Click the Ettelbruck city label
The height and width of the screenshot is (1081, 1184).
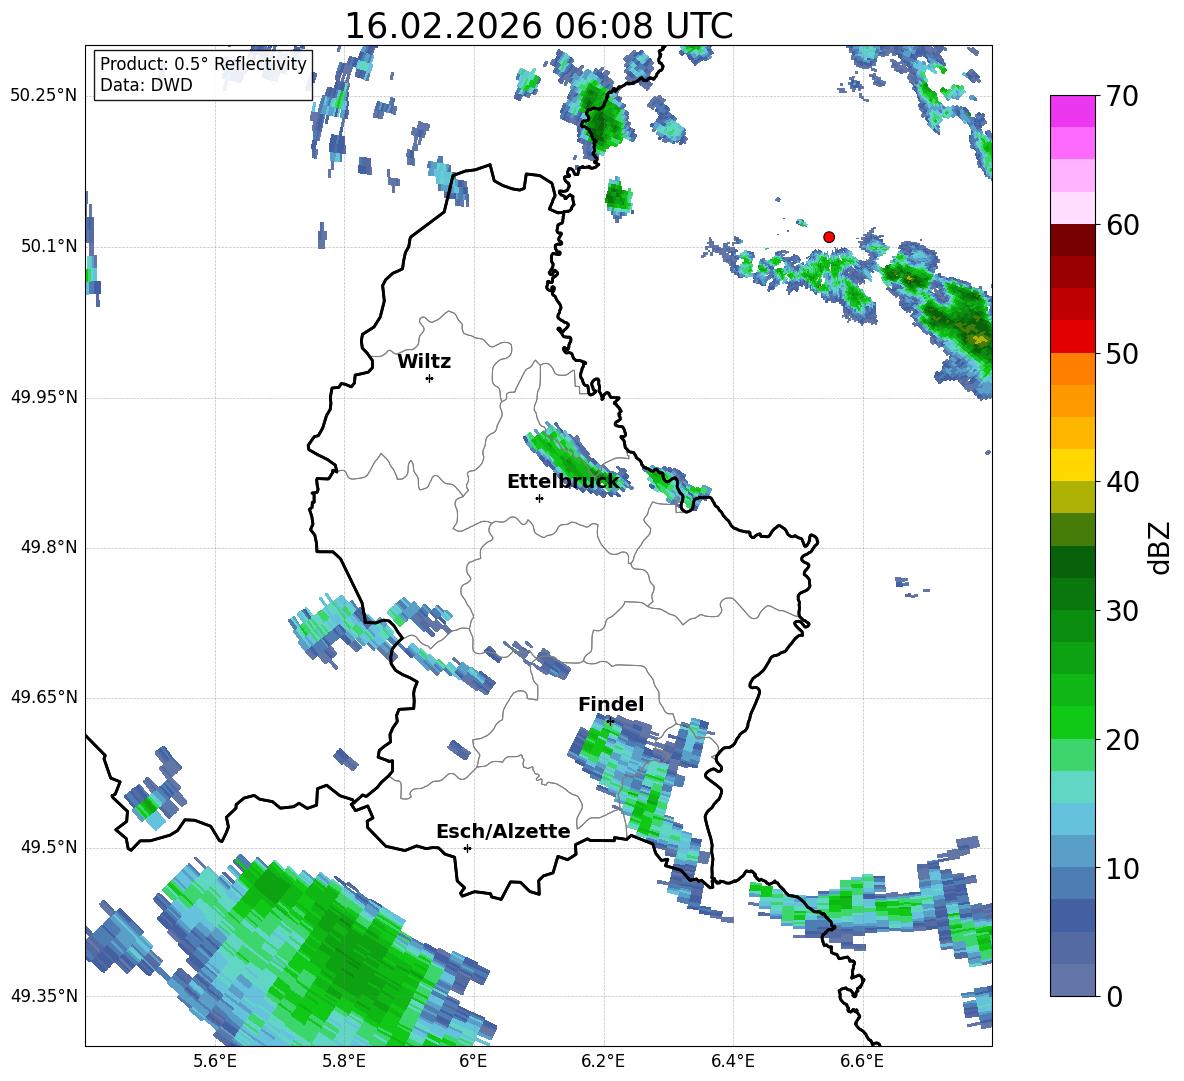563,482
